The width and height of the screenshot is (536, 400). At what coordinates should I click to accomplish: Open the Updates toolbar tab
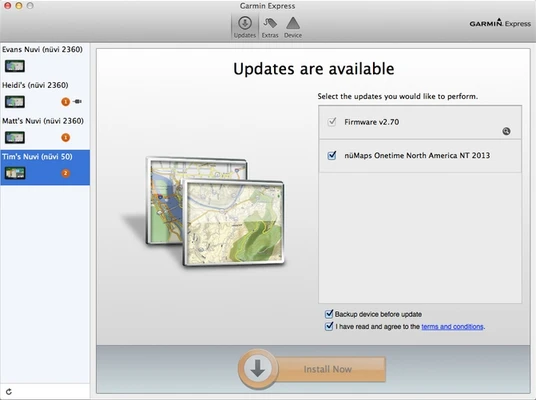point(245,27)
